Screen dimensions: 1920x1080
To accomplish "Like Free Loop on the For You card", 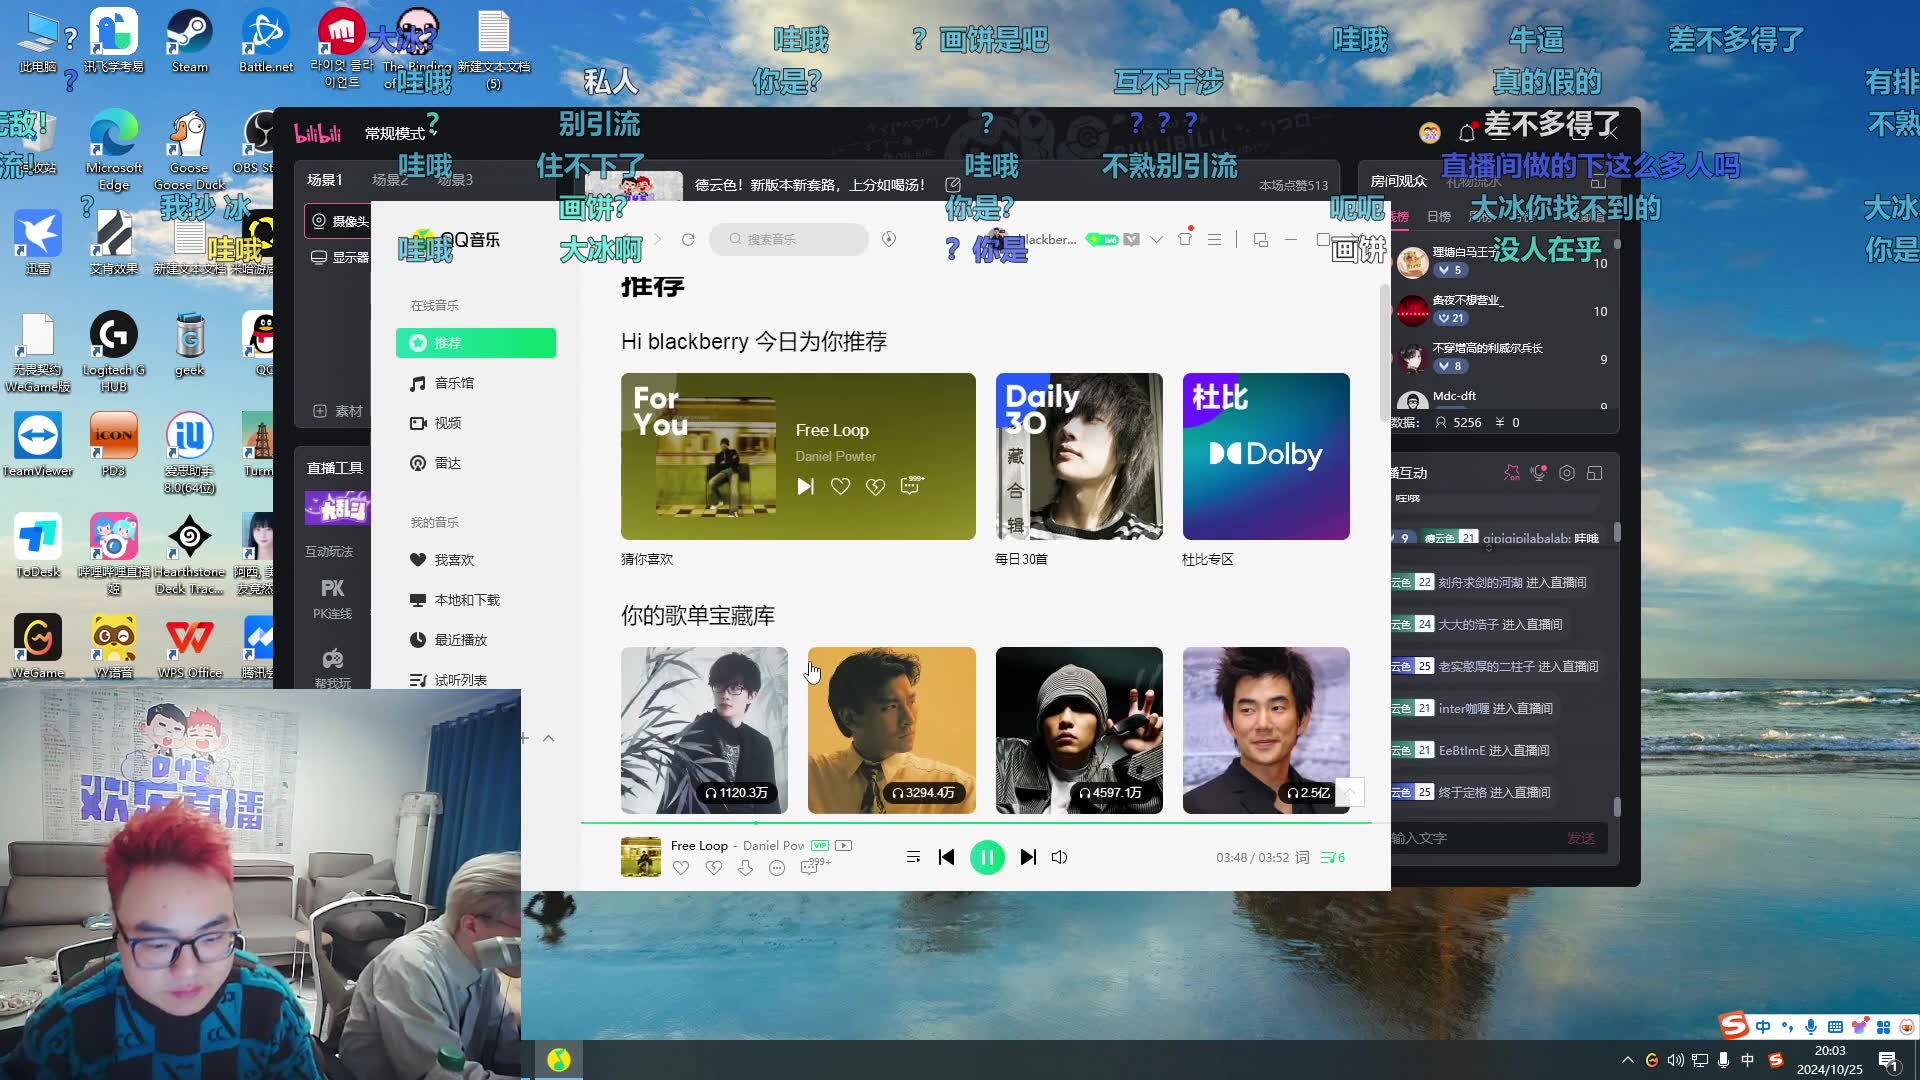I will [840, 486].
